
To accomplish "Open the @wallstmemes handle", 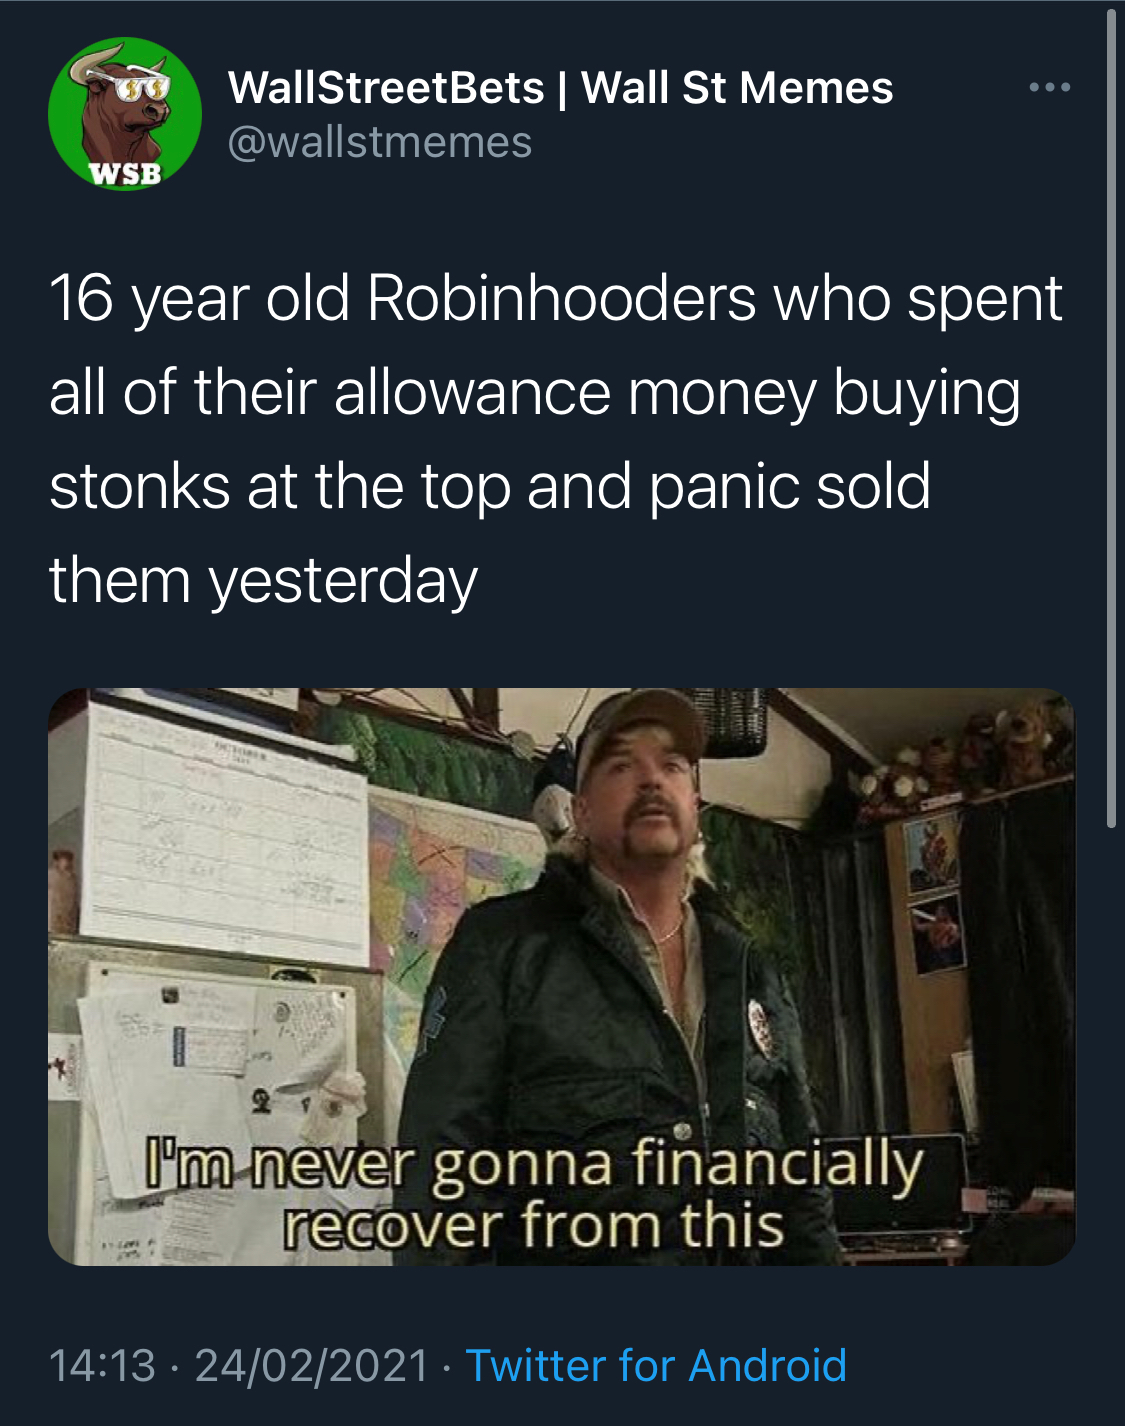I will [380, 142].
